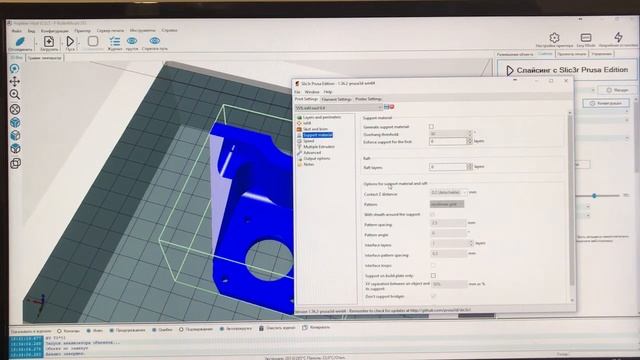Switch to the first cube view icon
This screenshot has width=640, height=360.
point(15,122)
